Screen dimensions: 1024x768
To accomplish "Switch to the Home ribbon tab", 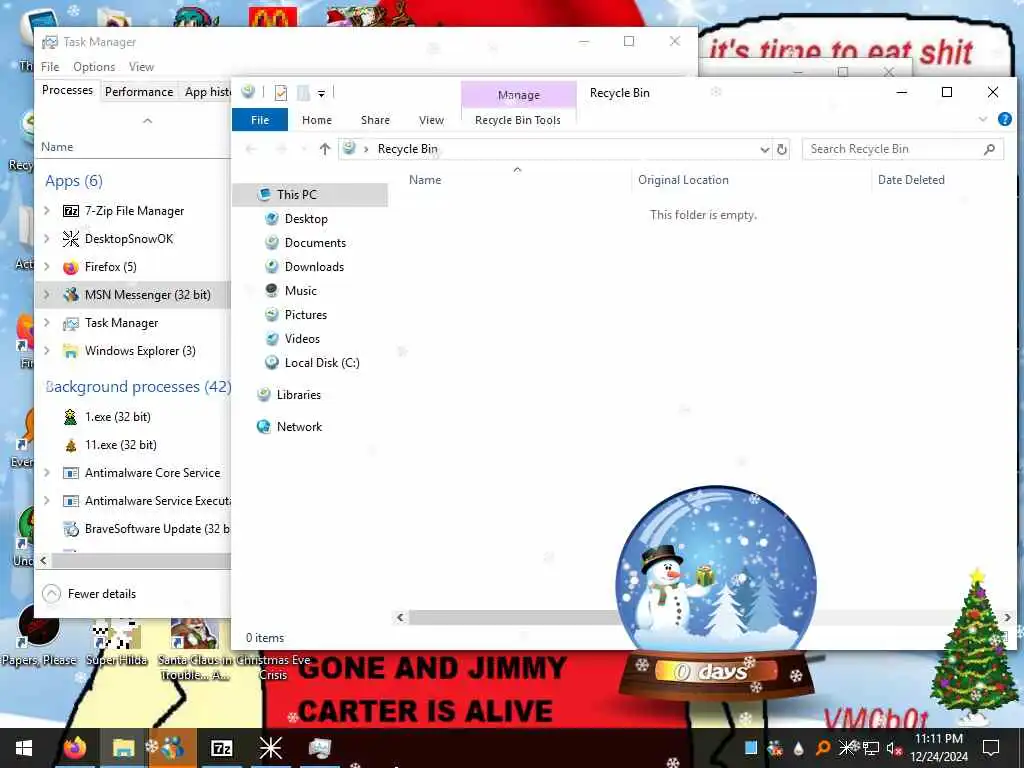I will click(317, 120).
